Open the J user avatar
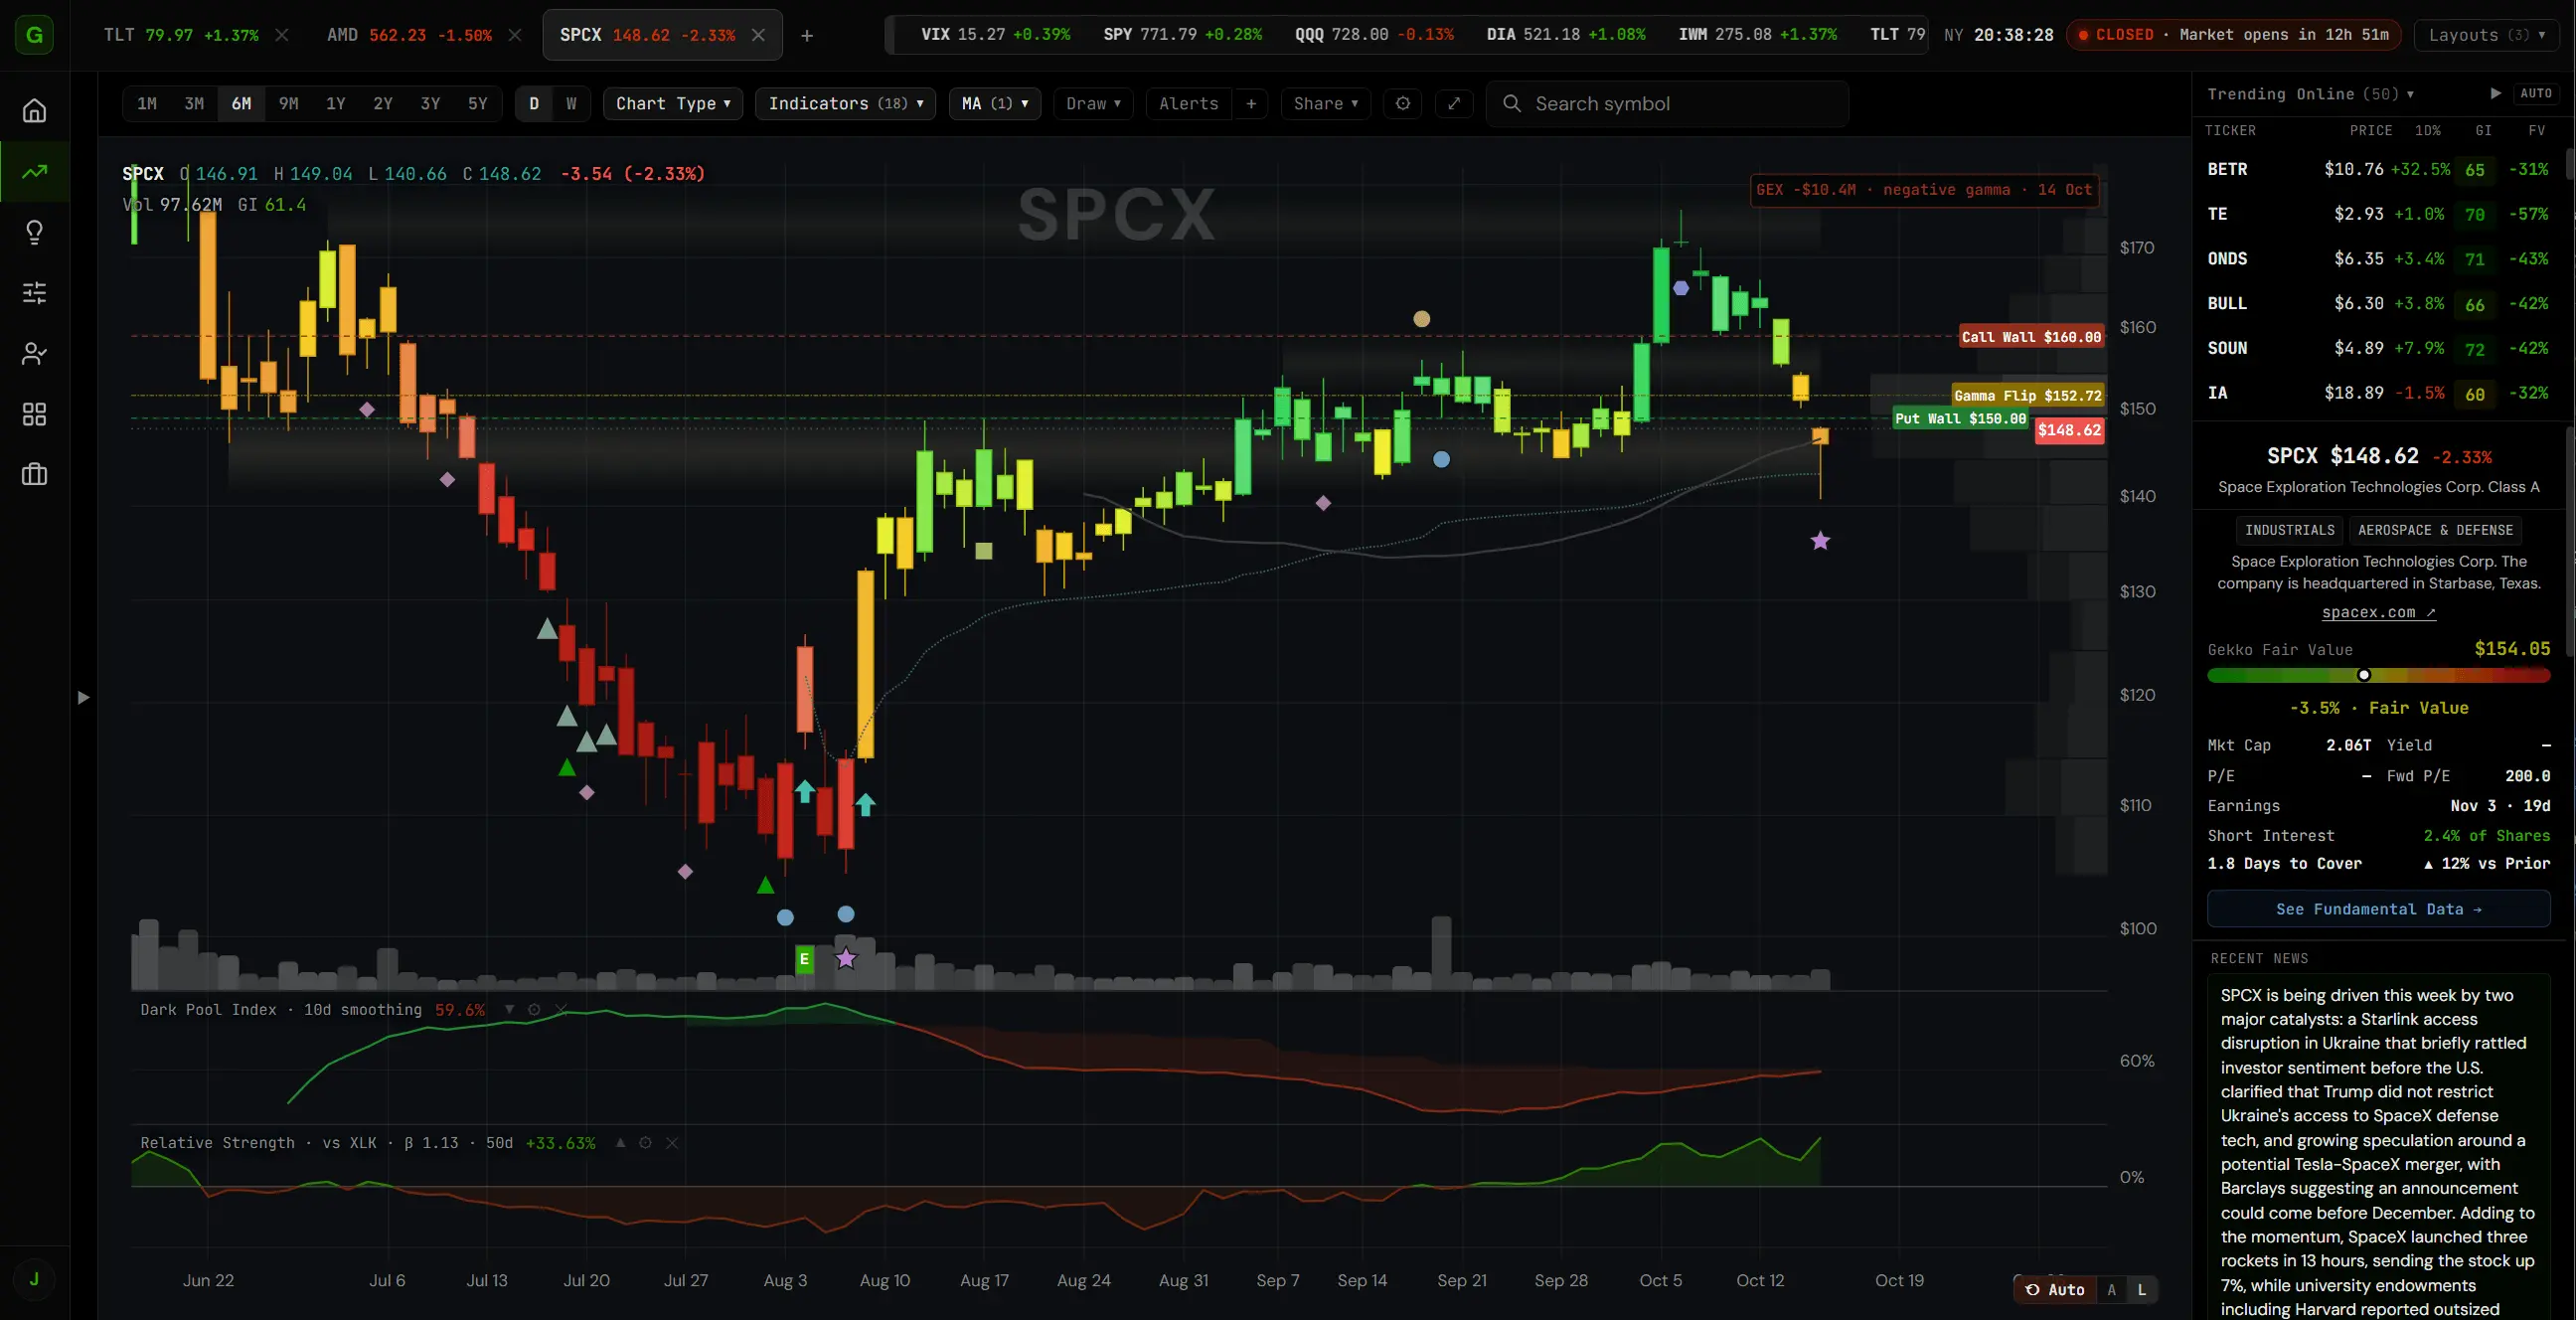This screenshot has width=2576, height=1320. 34,1279
